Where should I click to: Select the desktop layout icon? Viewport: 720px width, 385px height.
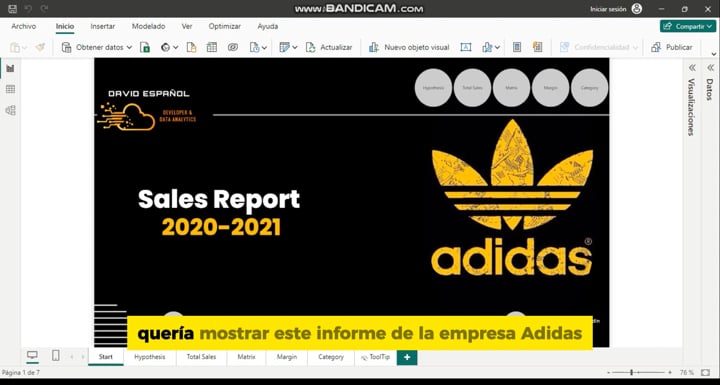[x=32, y=355]
